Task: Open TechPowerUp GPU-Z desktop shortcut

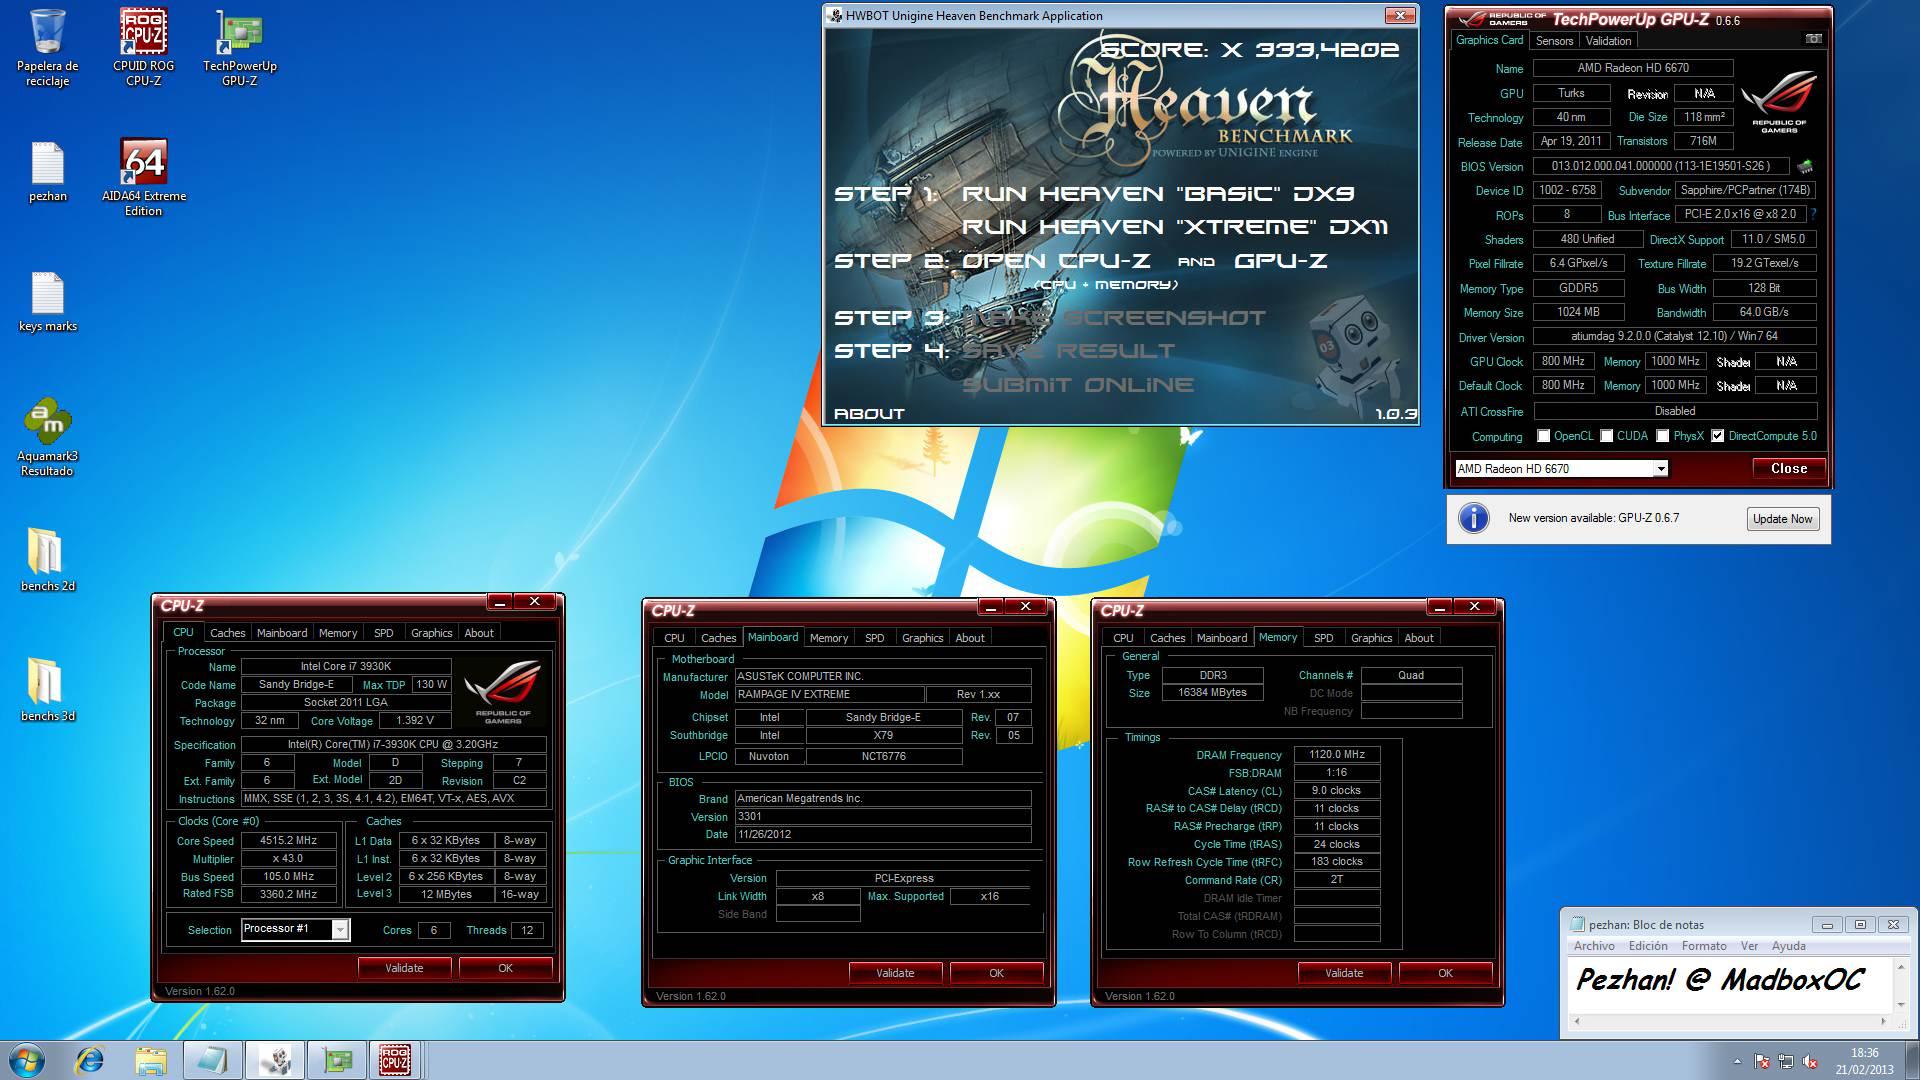Action: (239, 47)
